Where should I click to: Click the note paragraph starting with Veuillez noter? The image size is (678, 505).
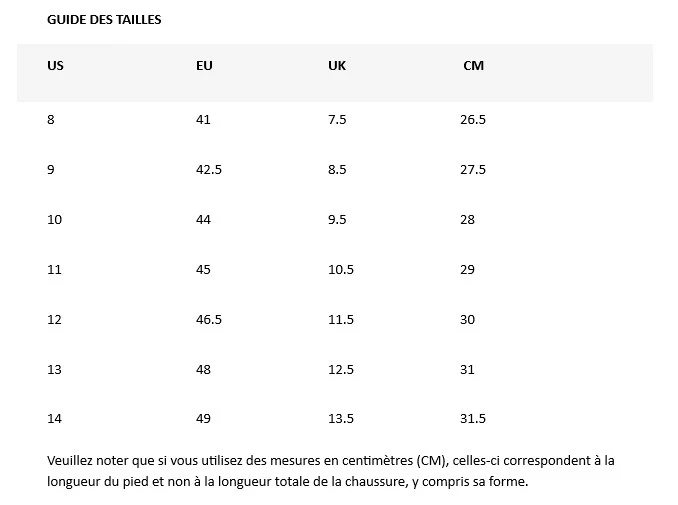[x=330, y=471]
